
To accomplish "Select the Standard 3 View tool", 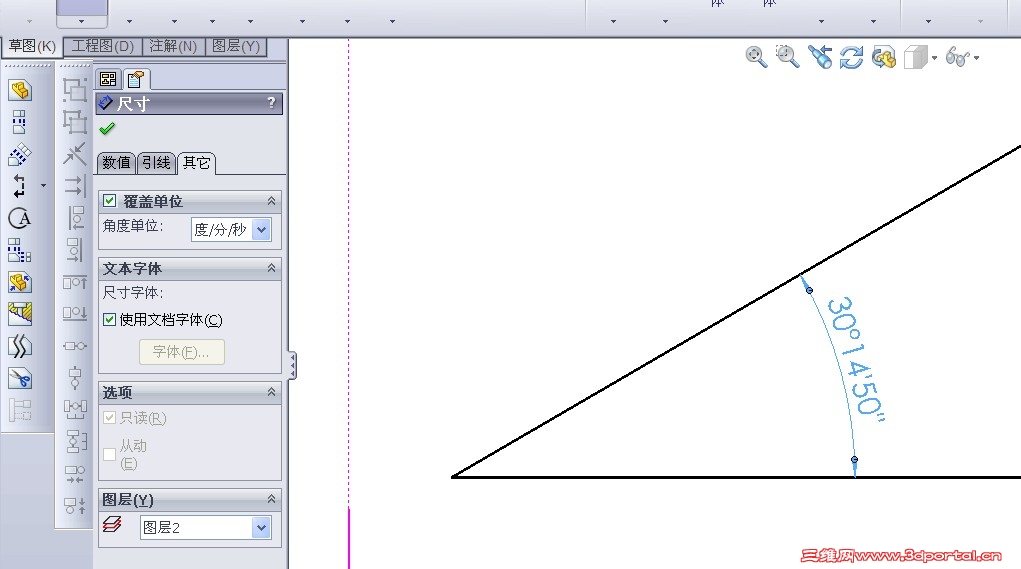I will 20,250.
